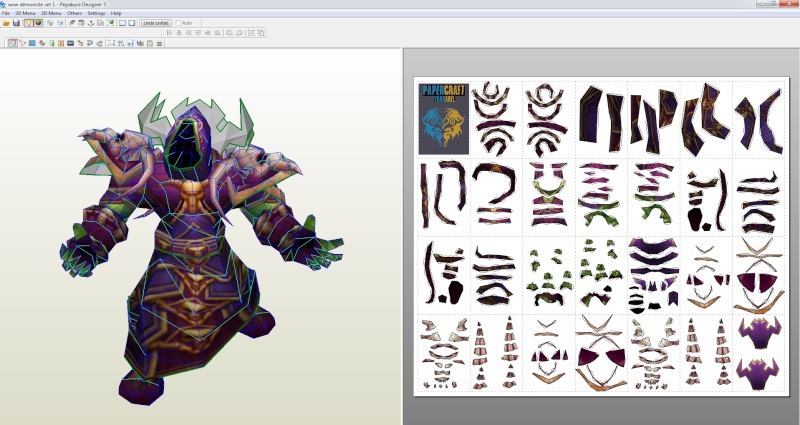Click the Undo Unfold button

pyautogui.click(x=156, y=23)
